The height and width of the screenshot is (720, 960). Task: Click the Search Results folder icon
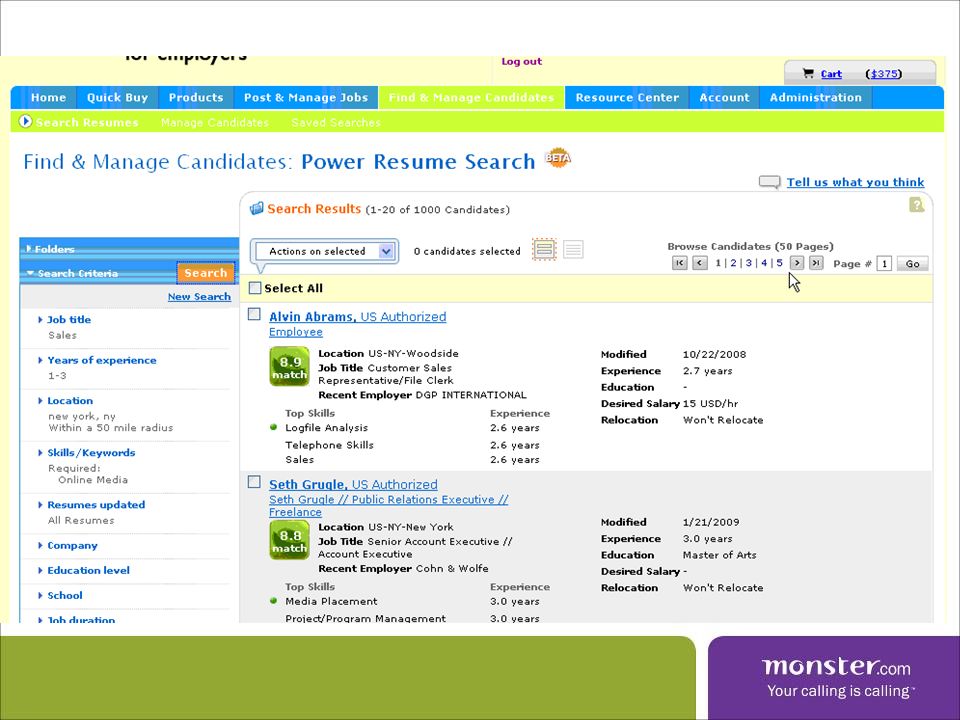(x=257, y=209)
